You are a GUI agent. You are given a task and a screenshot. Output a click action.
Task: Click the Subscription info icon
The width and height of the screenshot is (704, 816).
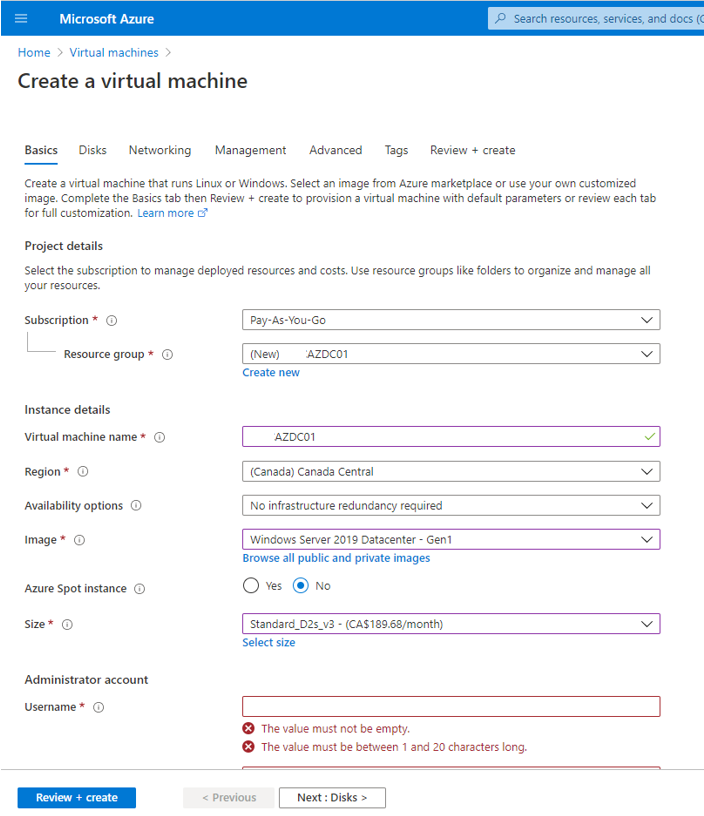(111, 321)
